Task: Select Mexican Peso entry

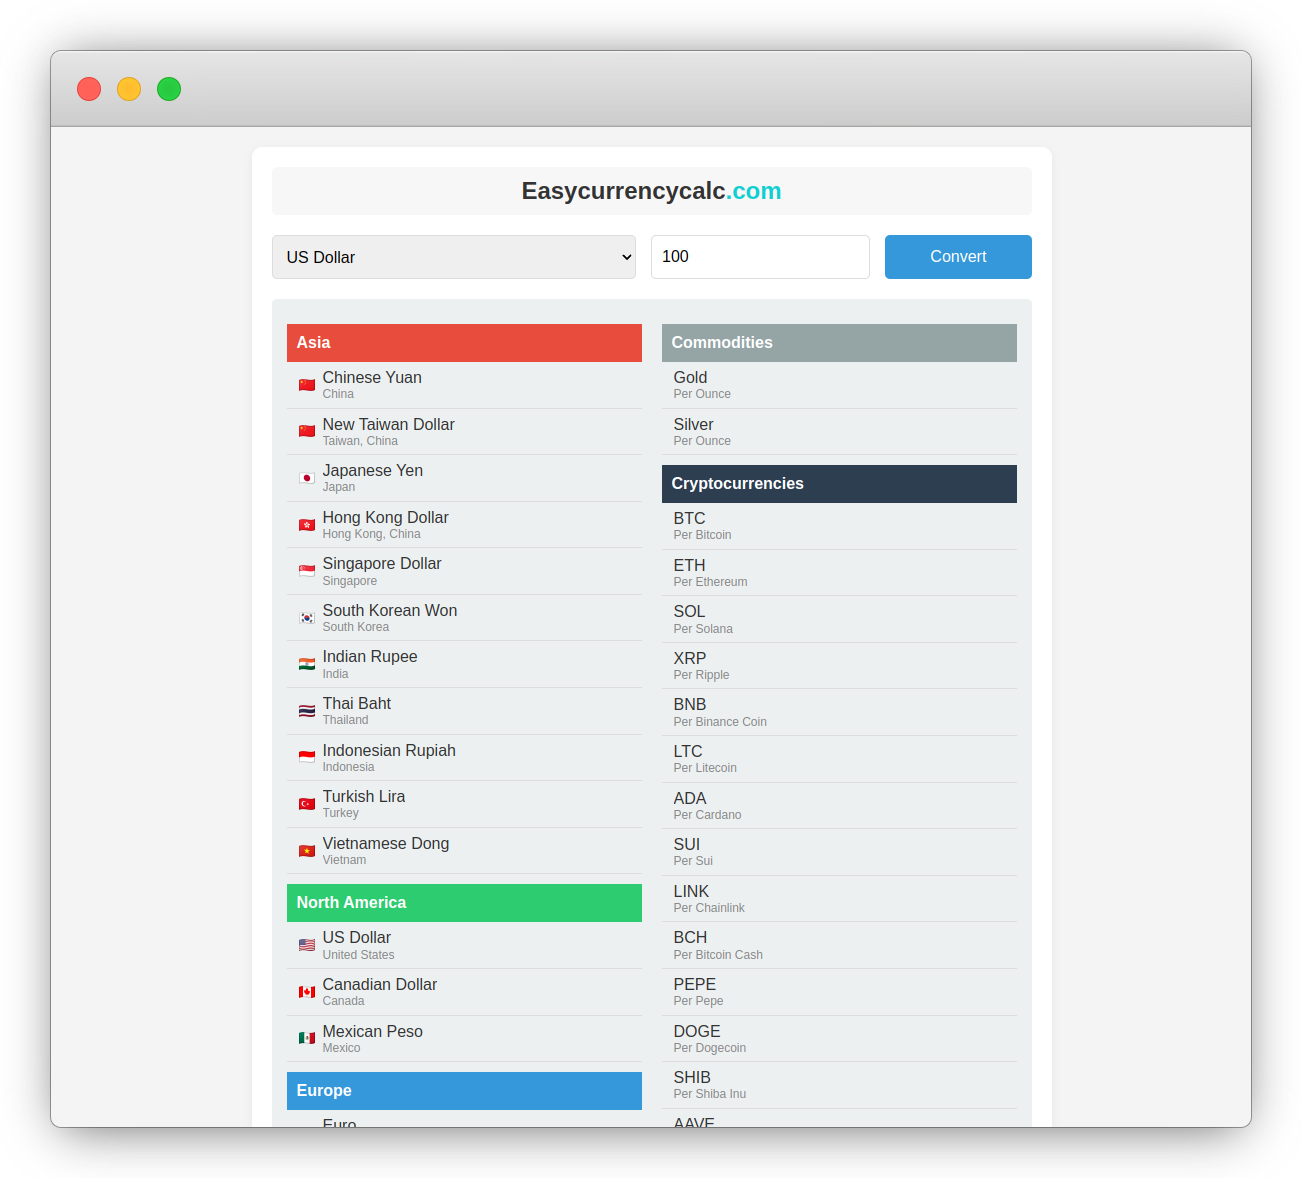Action: (x=464, y=1039)
